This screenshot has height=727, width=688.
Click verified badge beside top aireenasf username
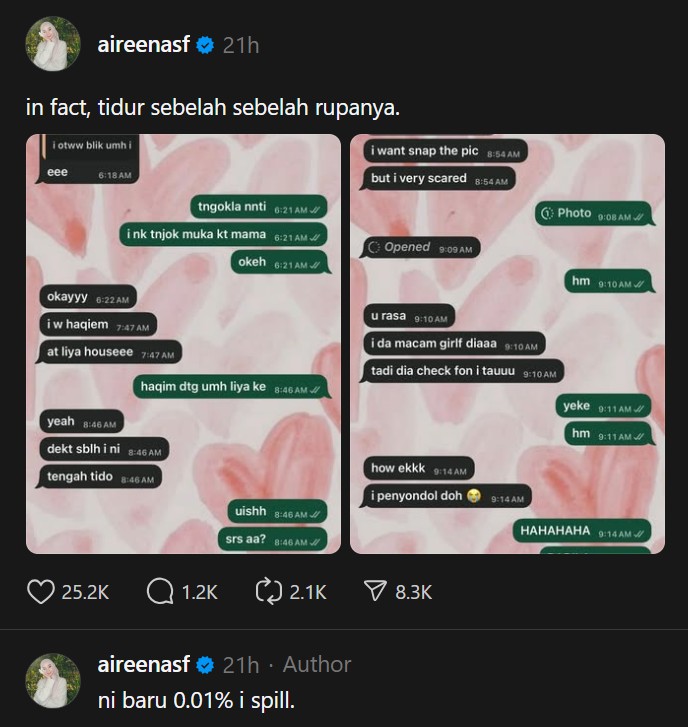click(x=205, y=45)
